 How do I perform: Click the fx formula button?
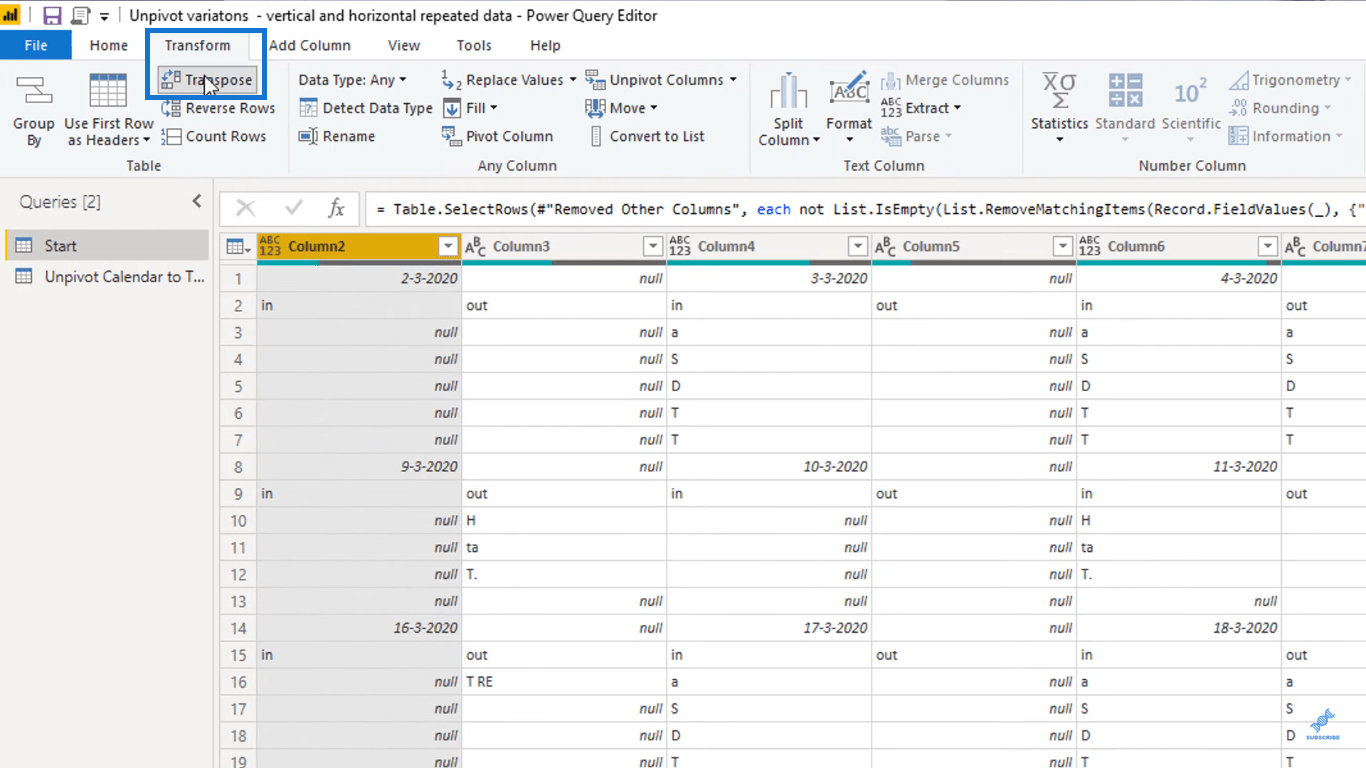pos(337,208)
